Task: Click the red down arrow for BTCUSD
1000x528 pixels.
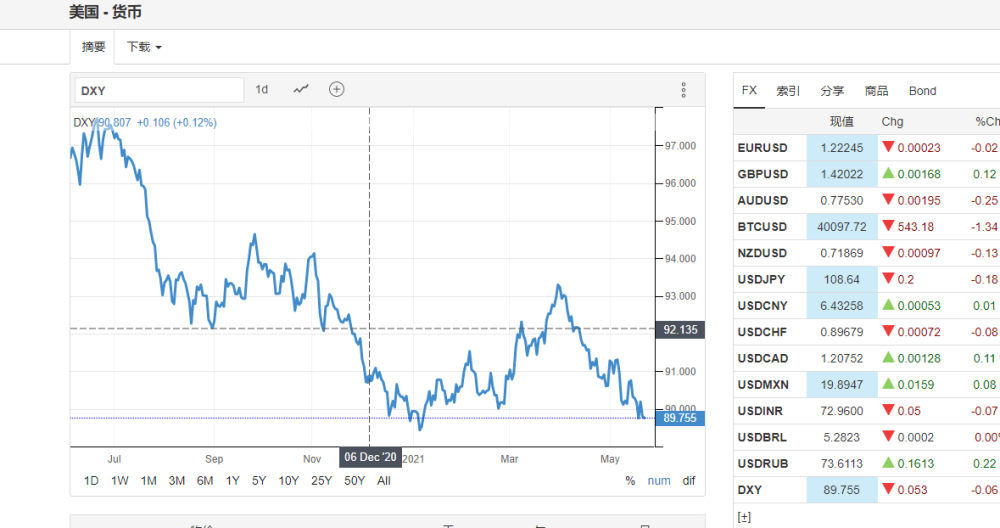Action: pos(888,225)
